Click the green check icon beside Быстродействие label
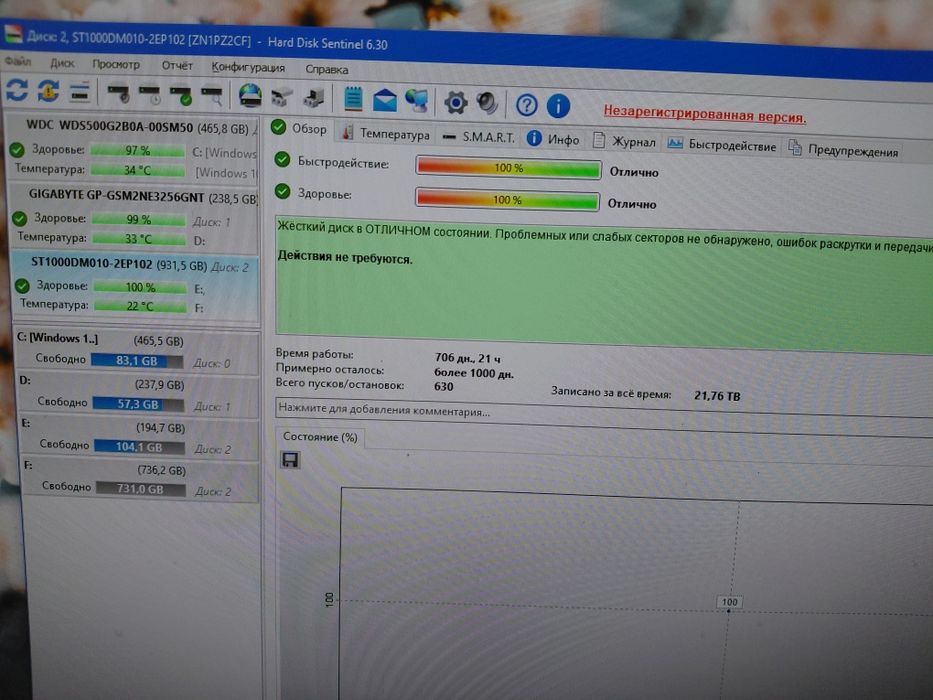Screen dimensions: 933x700 pyautogui.click(x=282, y=160)
